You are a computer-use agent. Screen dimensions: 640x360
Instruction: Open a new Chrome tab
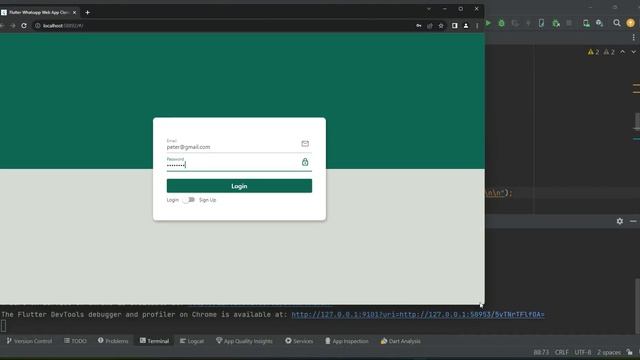[87, 12]
